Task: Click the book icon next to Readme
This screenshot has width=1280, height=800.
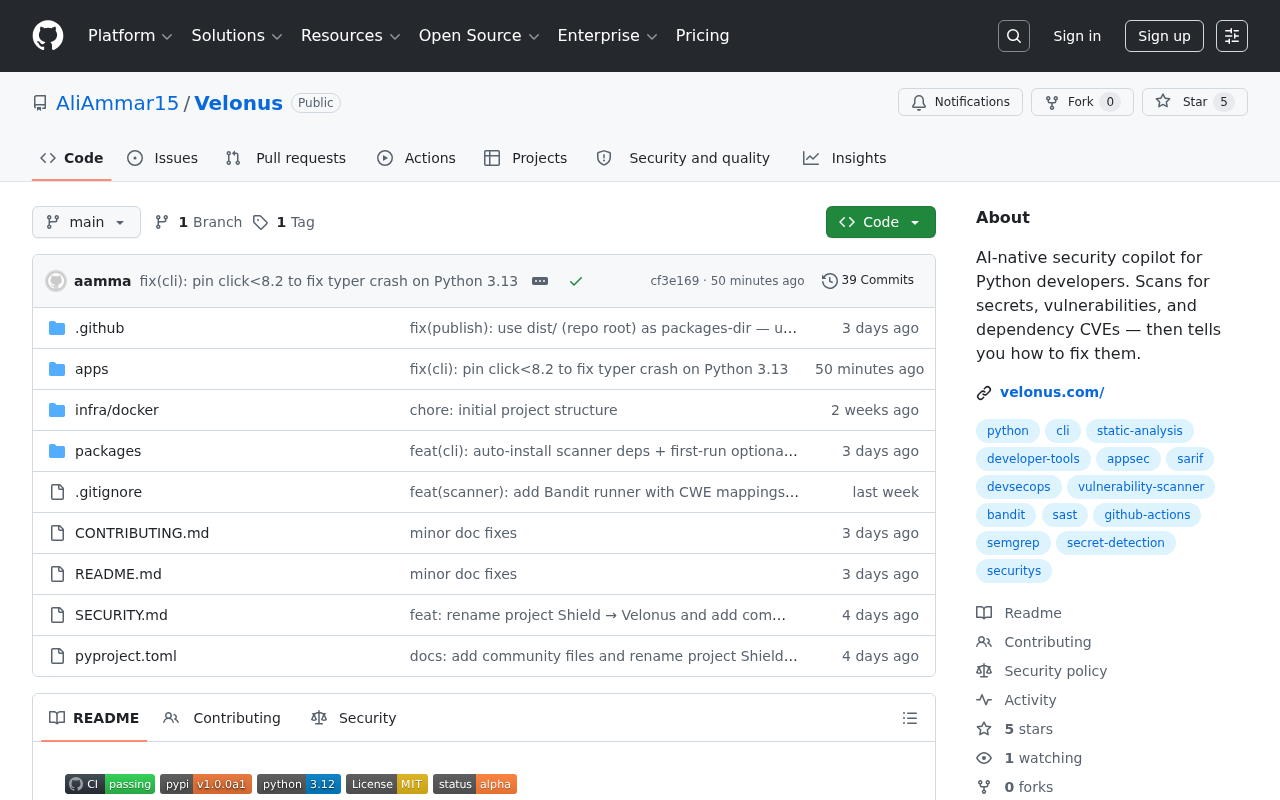Action: (x=984, y=613)
